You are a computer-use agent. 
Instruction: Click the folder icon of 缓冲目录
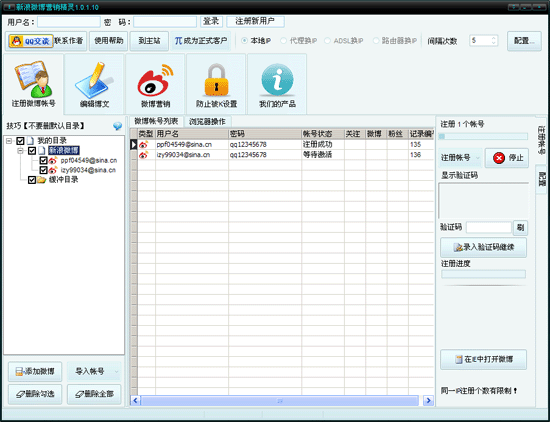(x=42, y=180)
